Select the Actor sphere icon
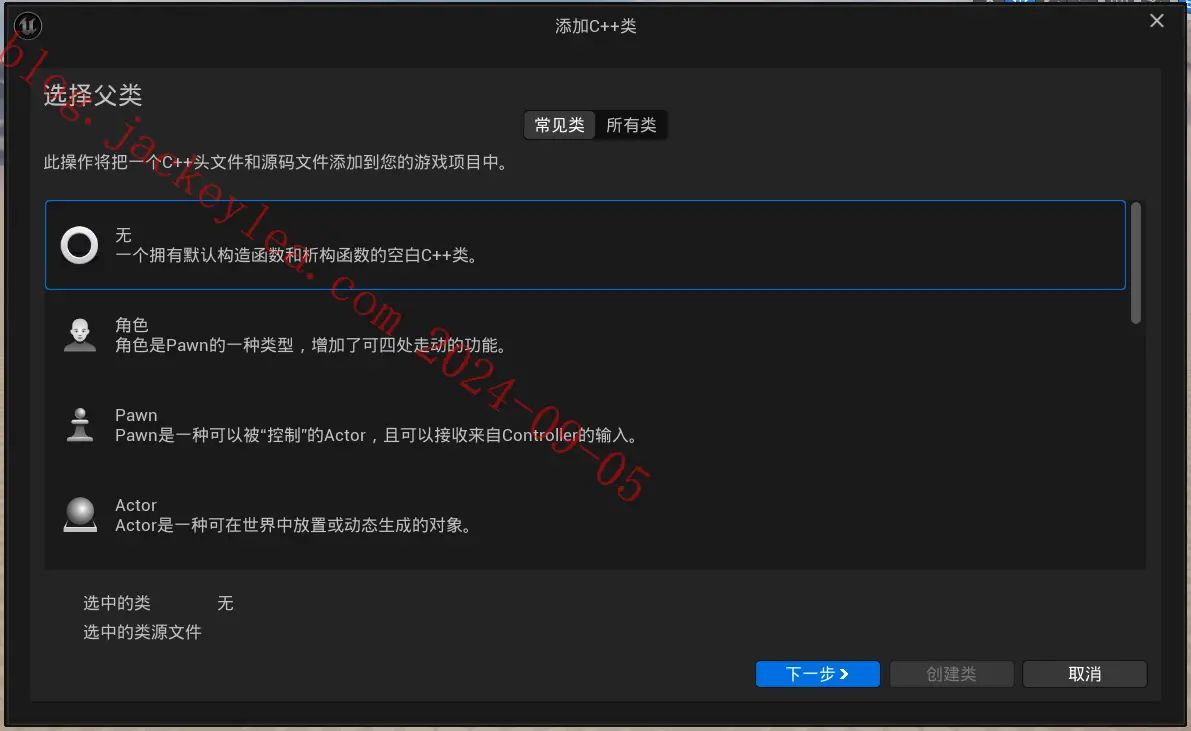 click(80, 514)
